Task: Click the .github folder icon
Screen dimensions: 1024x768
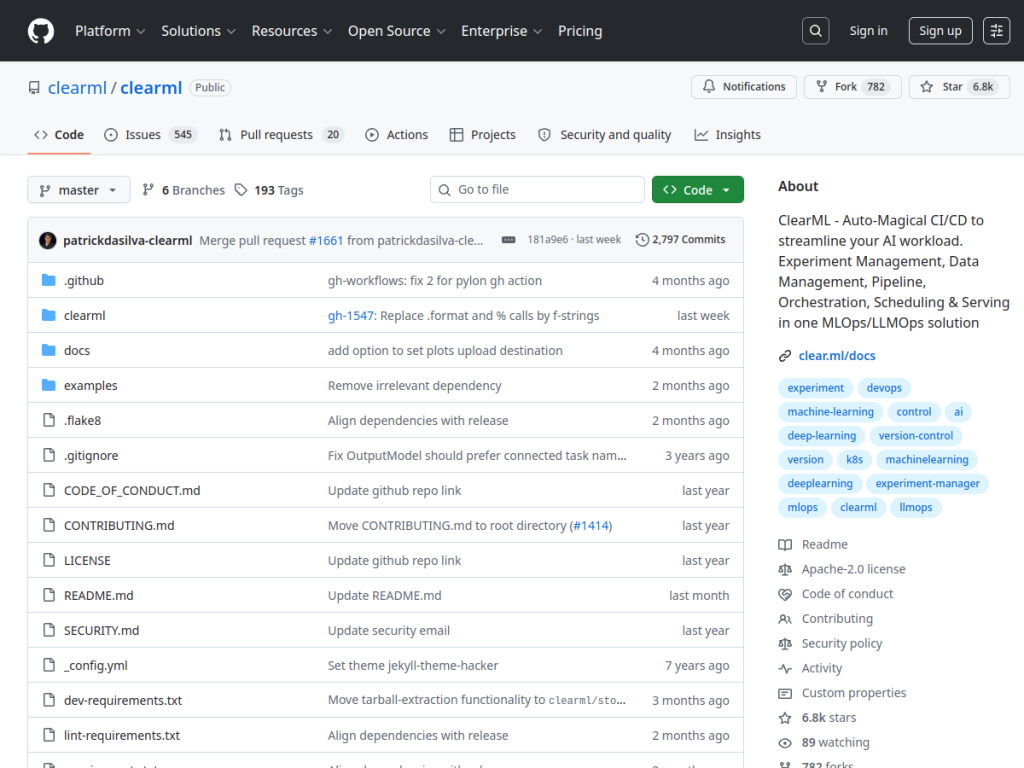Action: pyautogui.click(x=48, y=280)
